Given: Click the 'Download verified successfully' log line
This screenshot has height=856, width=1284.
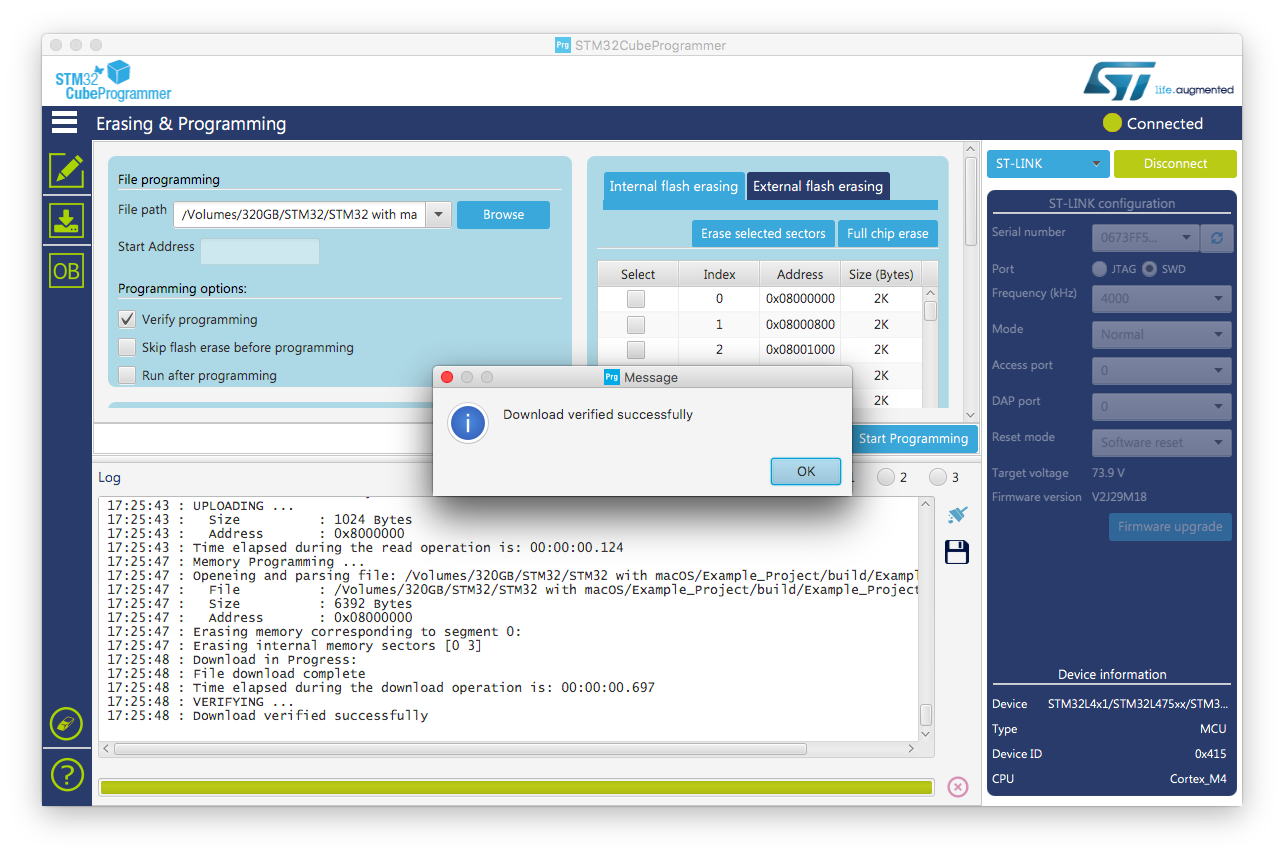Looking at the screenshot, I should point(268,716).
